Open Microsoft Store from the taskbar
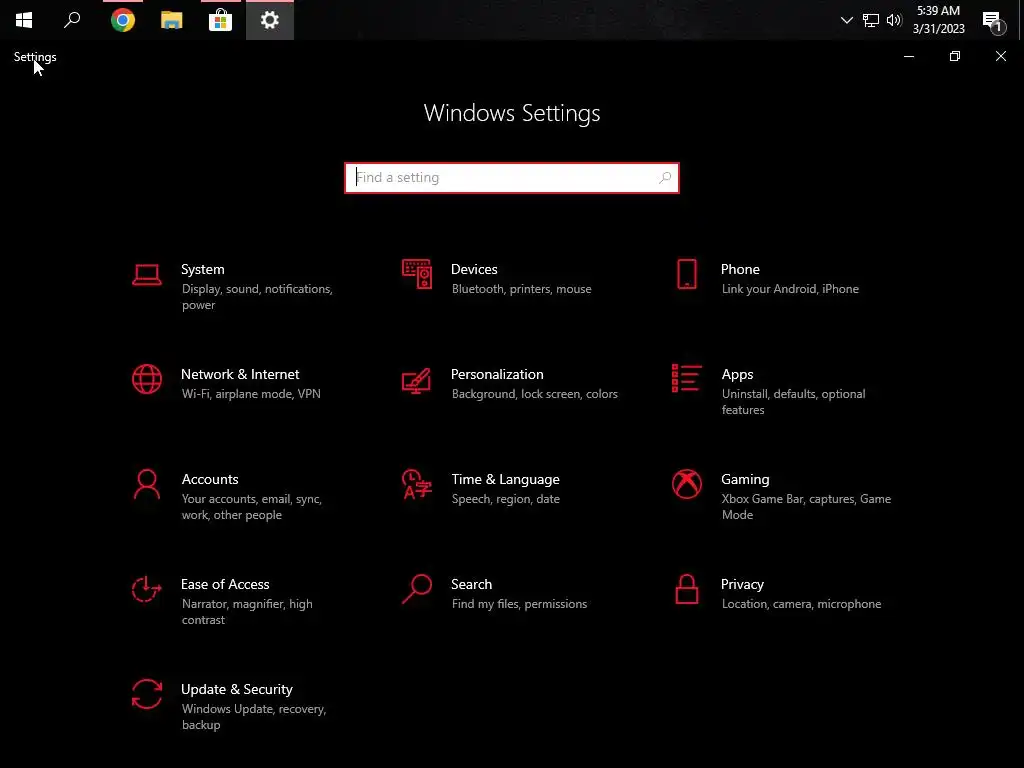 point(221,20)
